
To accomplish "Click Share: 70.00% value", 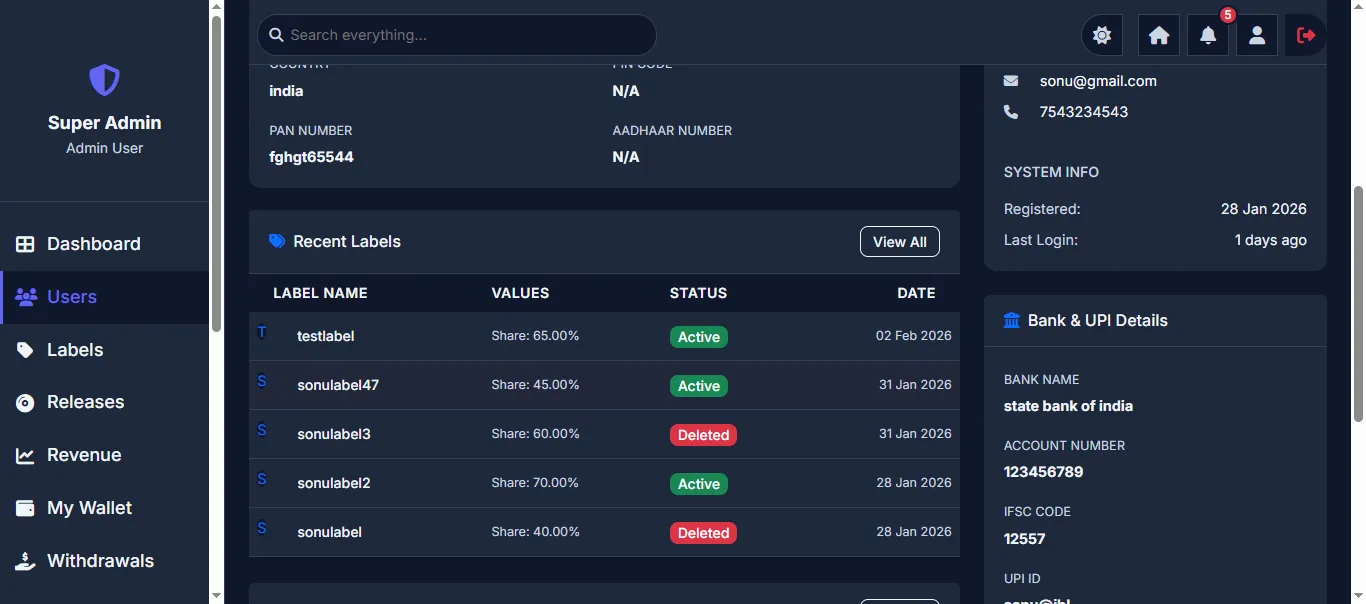I will (535, 483).
